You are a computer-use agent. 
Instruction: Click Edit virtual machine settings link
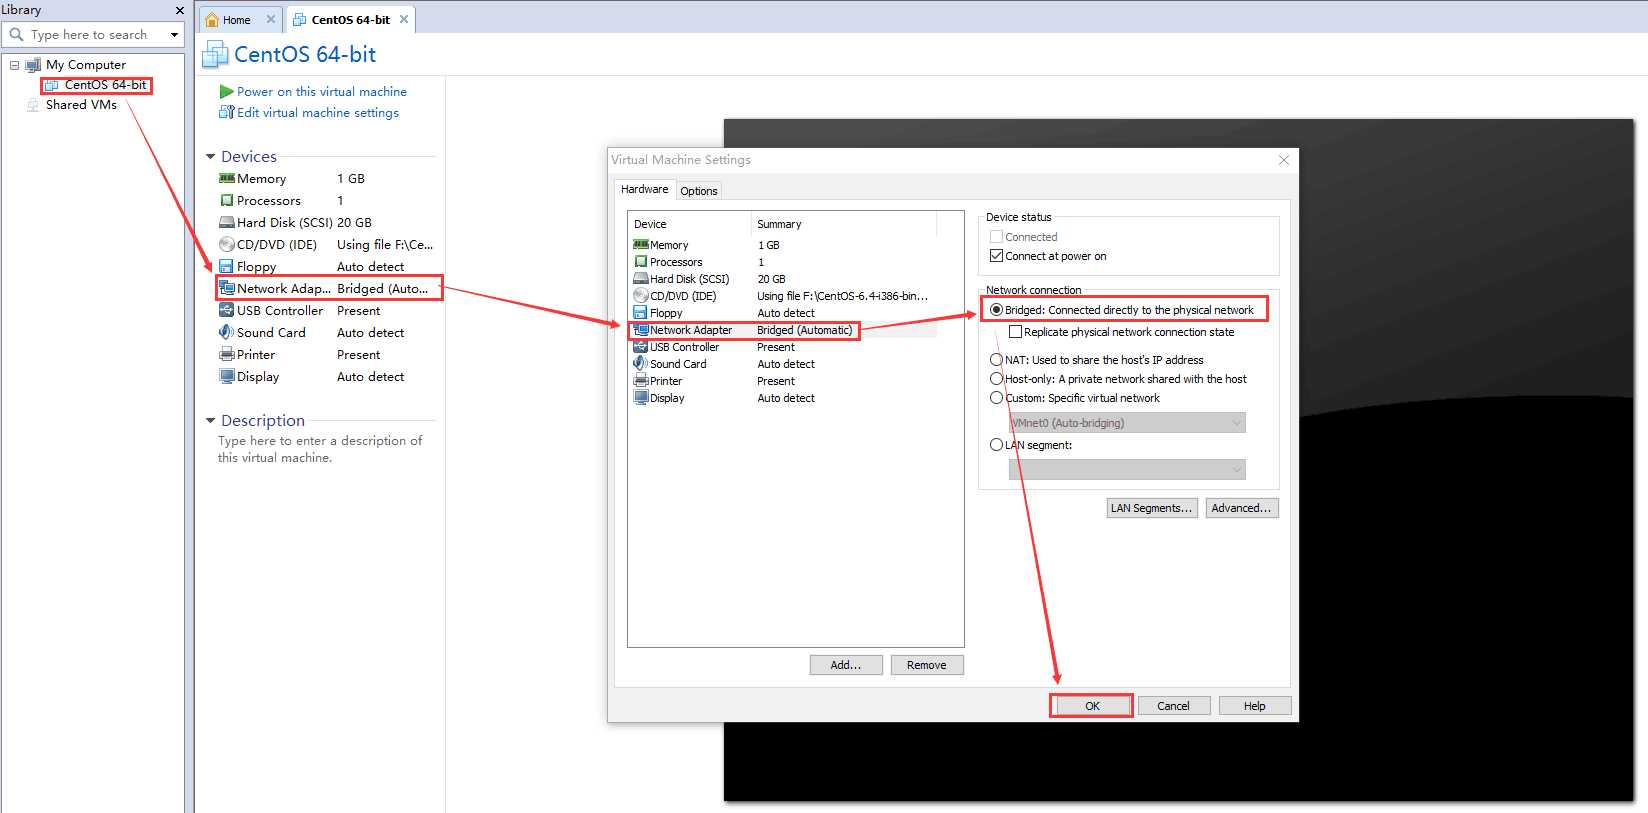pyautogui.click(x=317, y=113)
